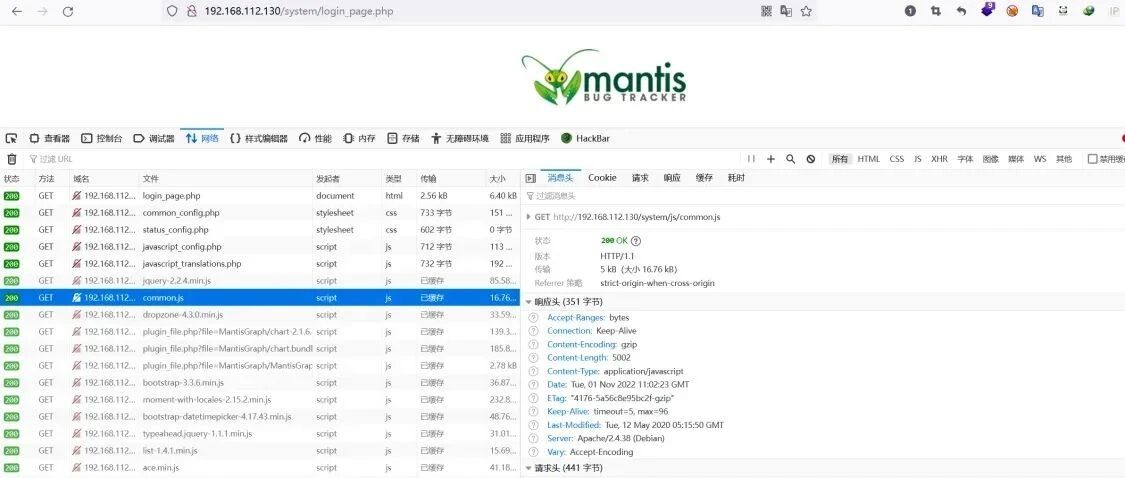Click the blue translate extension icon
1125x478 pixels.
point(1037,11)
